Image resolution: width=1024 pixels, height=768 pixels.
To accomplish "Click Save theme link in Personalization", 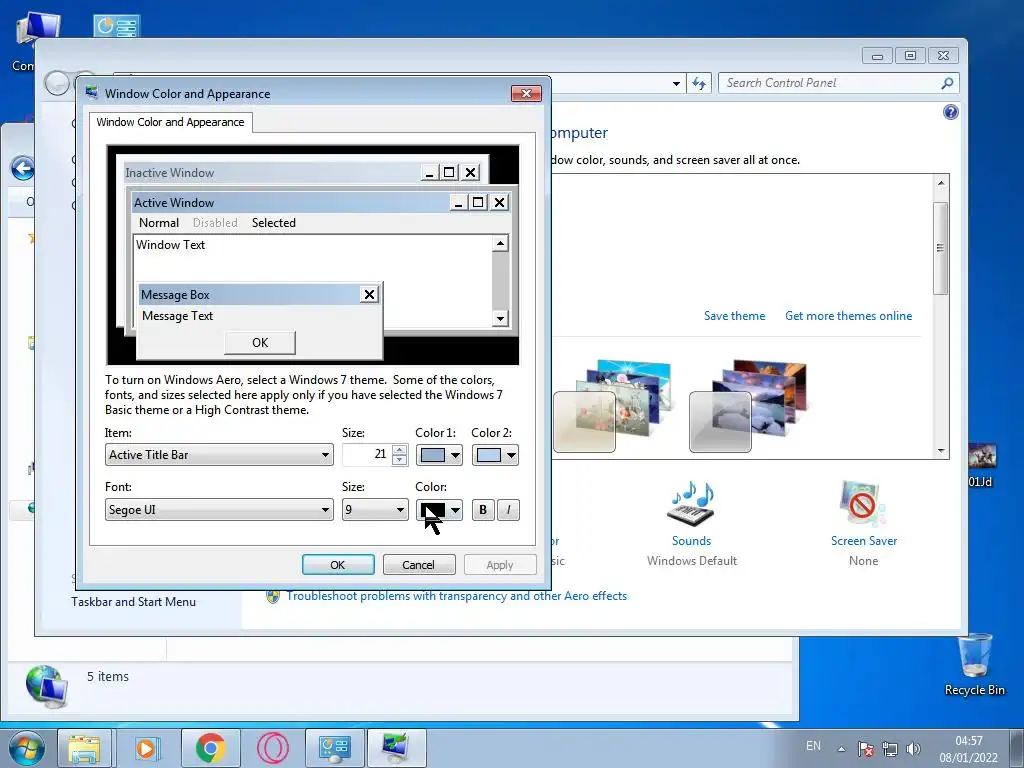I will 735,316.
